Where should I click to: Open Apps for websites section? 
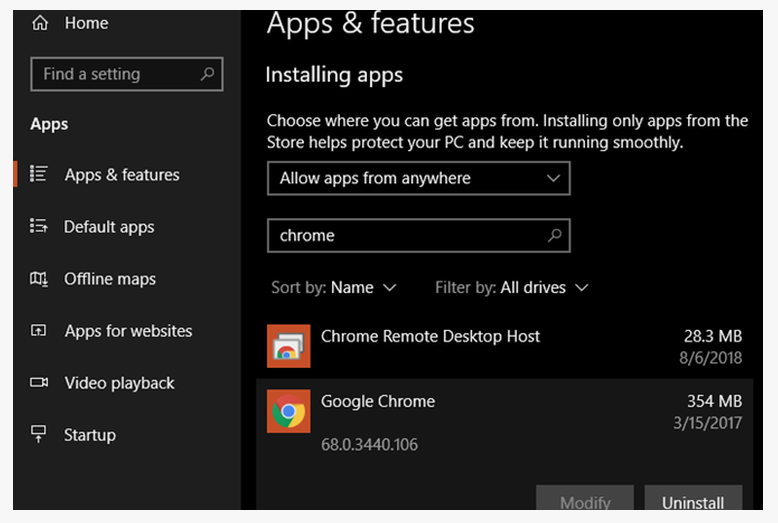[129, 331]
